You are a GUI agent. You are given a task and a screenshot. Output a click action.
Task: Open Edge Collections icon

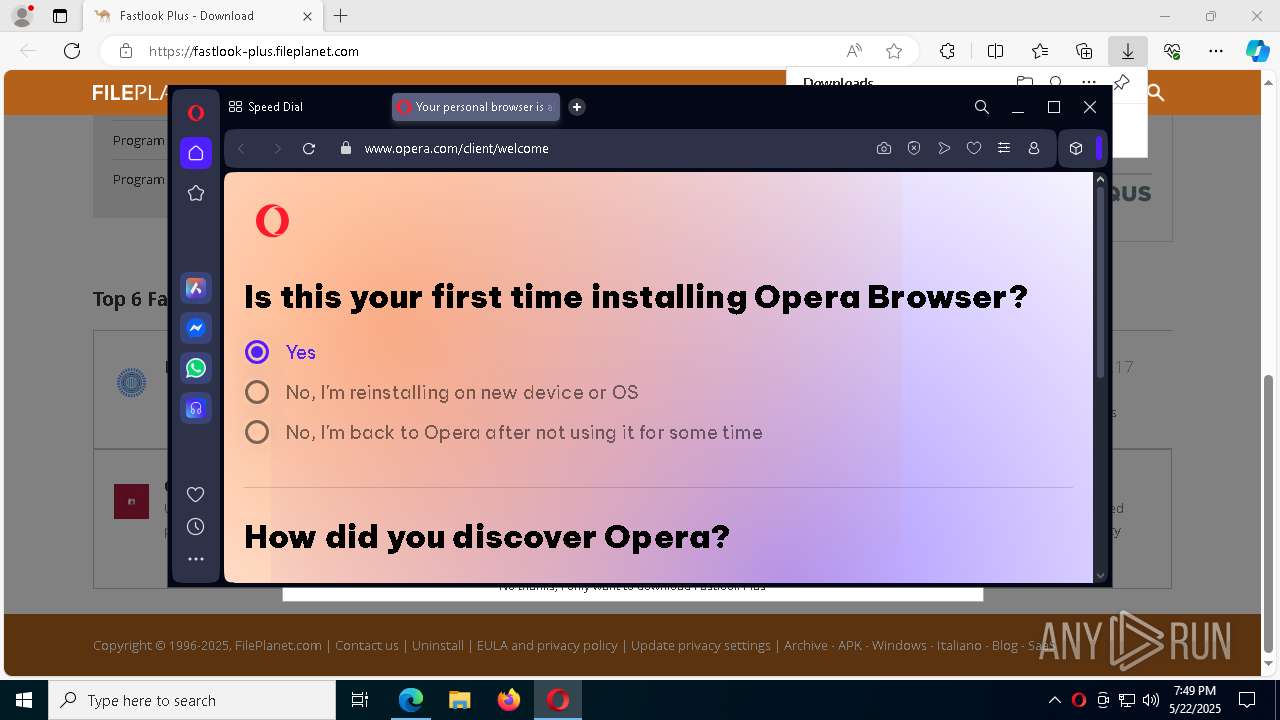pyautogui.click(x=1084, y=51)
